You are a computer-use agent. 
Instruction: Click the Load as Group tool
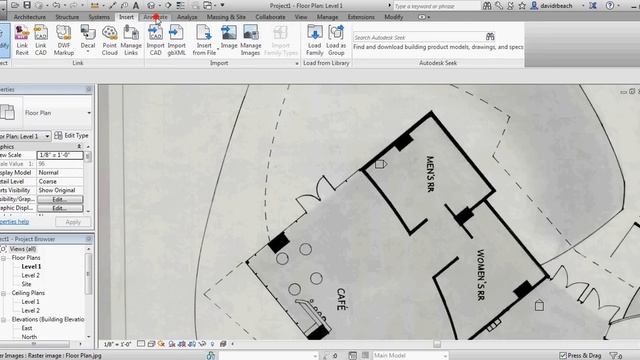click(336, 40)
